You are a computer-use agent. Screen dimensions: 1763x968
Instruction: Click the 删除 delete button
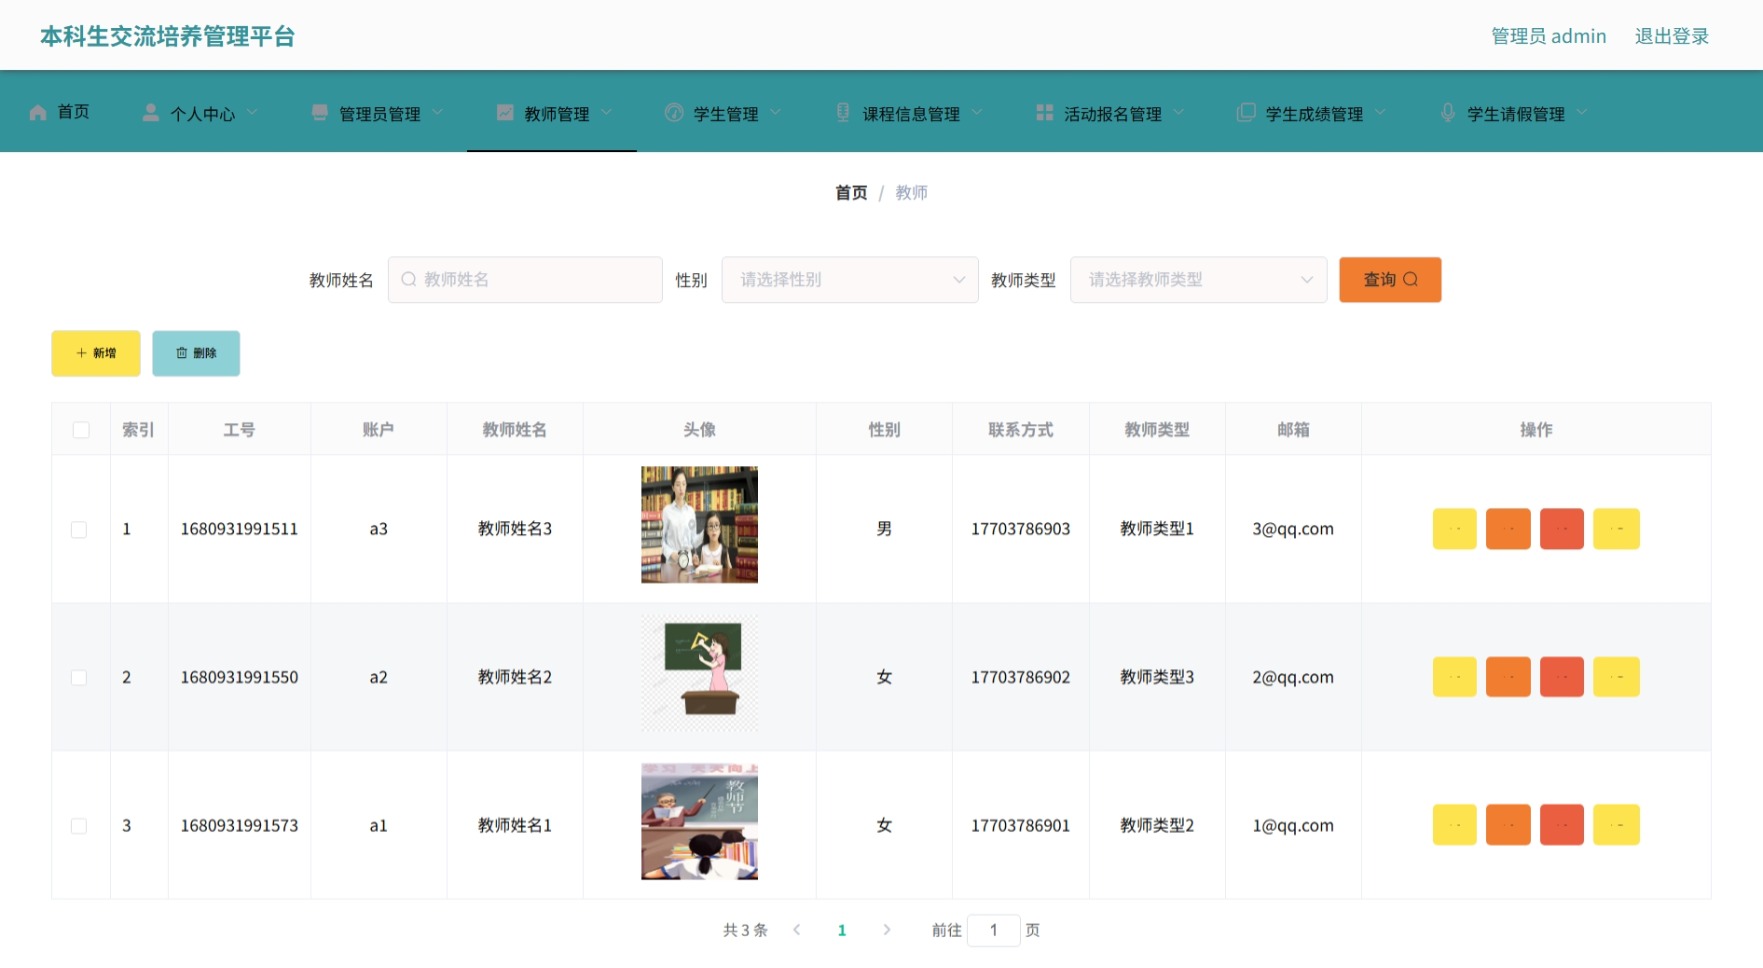(x=196, y=353)
